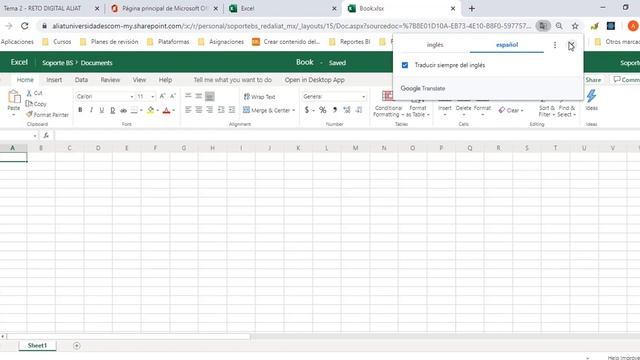
Task: Click the Ideas lightning icon
Action: pyautogui.click(x=591, y=97)
